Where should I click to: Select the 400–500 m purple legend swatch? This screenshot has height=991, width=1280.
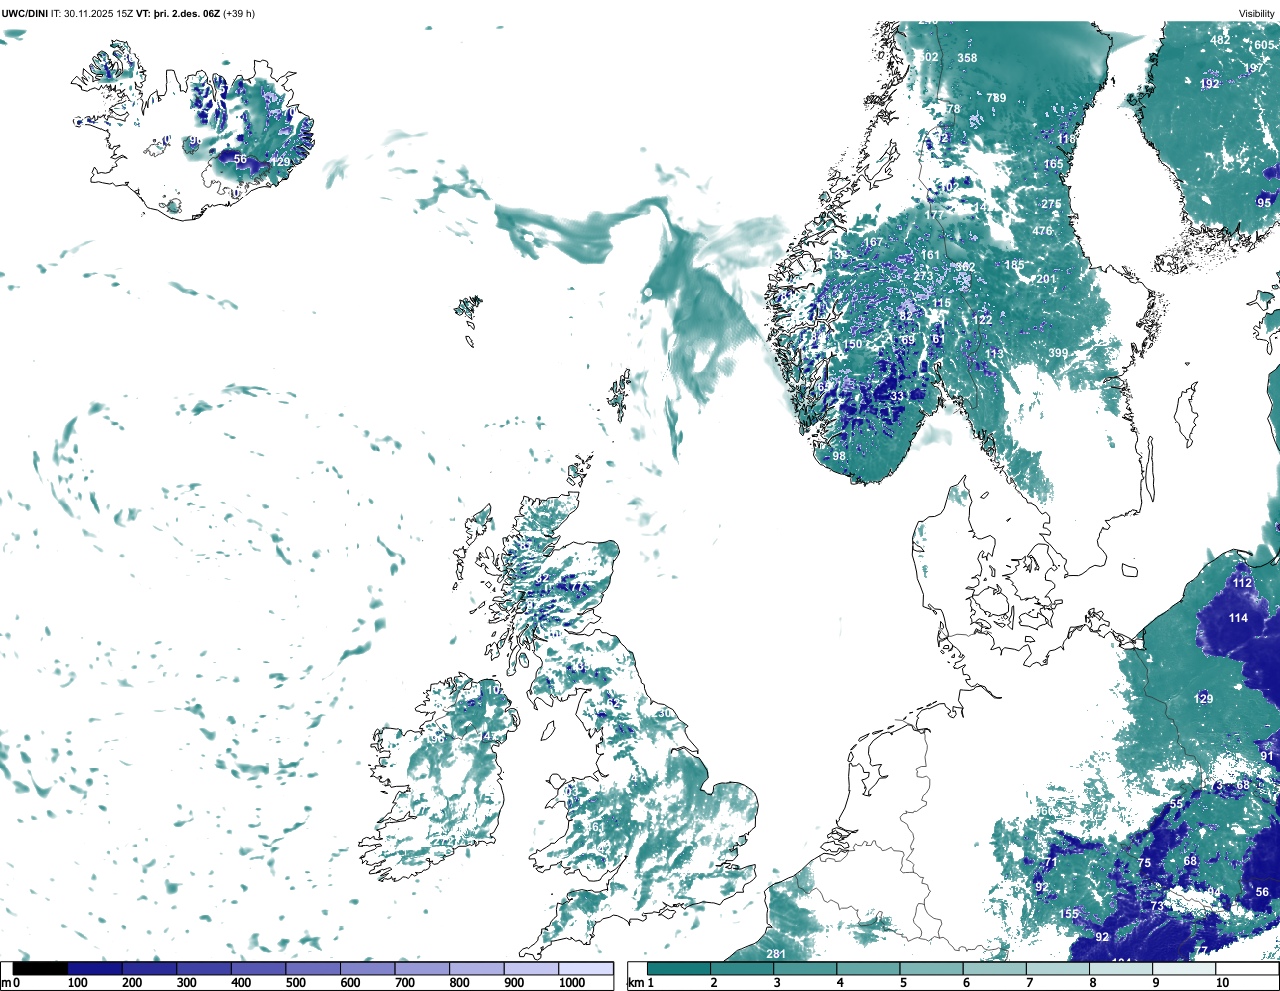pos(259,968)
